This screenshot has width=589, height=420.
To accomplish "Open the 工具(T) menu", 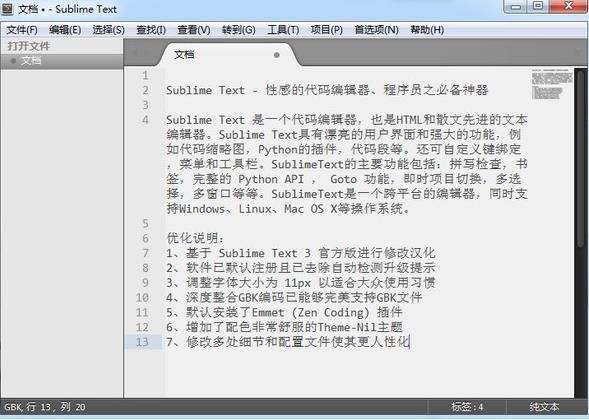I will [283, 30].
